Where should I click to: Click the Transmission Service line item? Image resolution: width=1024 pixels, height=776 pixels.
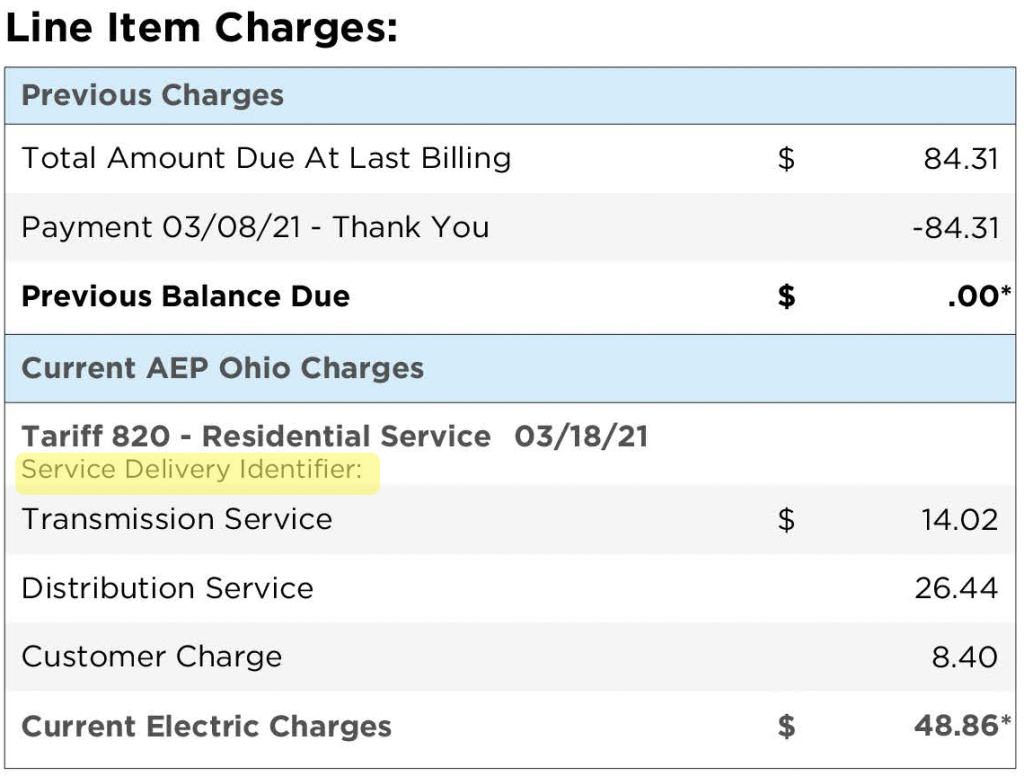[176, 519]
